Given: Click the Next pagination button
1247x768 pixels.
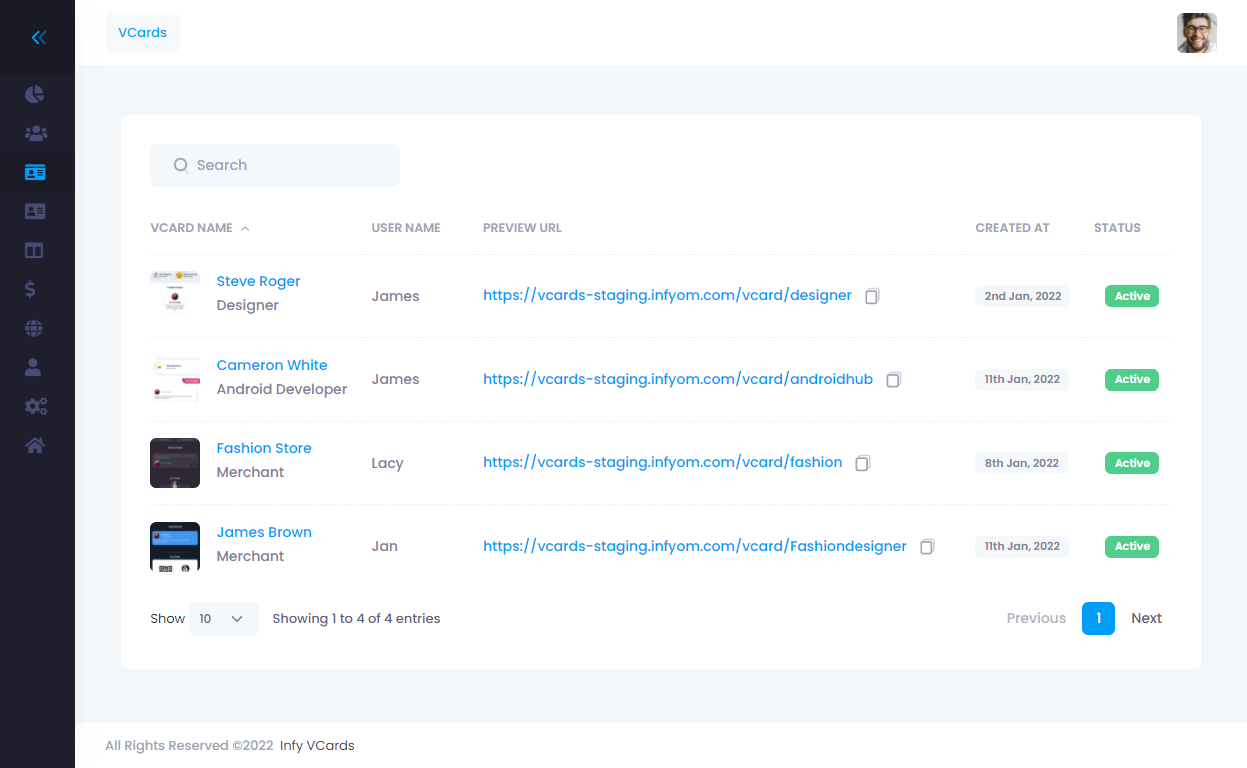Looking at the screenshot, I should coord(1146,619).
